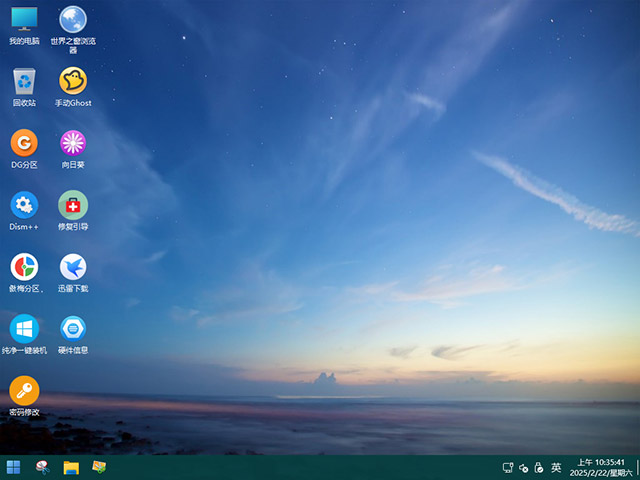The image size is (640, 480).
Task: Click the snipping tool taskbar icon
Action: click(42, 468)
